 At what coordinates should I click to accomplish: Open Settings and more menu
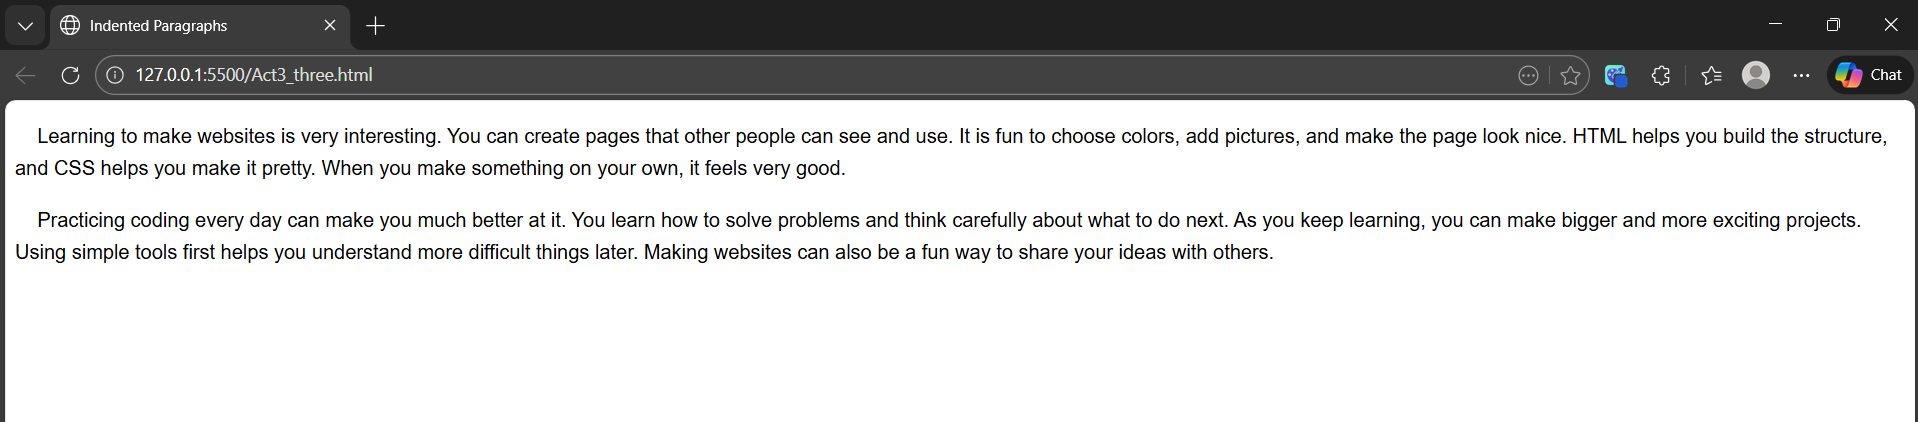click(x=1801, y=75)
